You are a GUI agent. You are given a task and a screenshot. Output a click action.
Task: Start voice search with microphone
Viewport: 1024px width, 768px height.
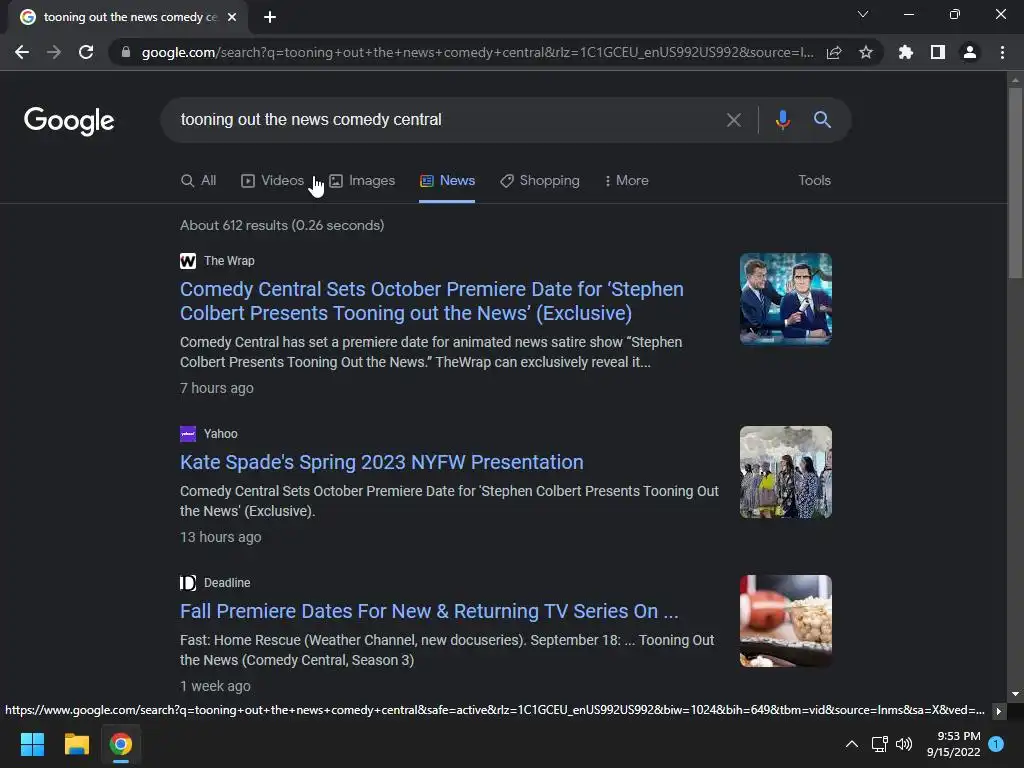(x=782, y=120)
